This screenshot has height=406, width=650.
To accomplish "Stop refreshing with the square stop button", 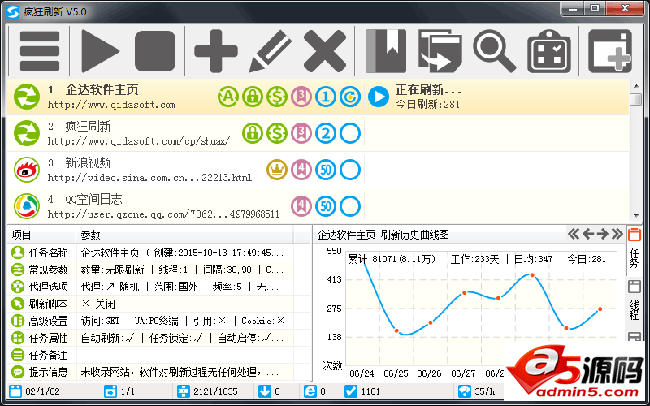I will (155, 51).
